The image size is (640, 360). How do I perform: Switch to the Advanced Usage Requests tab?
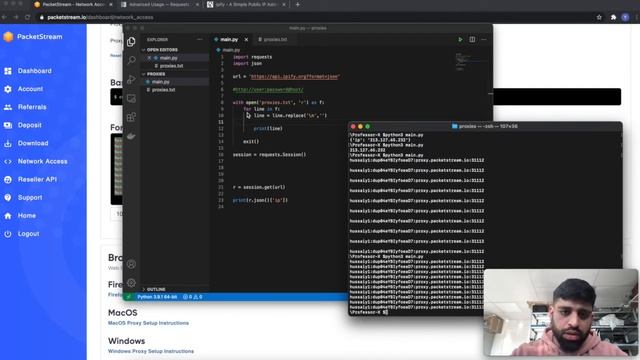pos(159,4)
